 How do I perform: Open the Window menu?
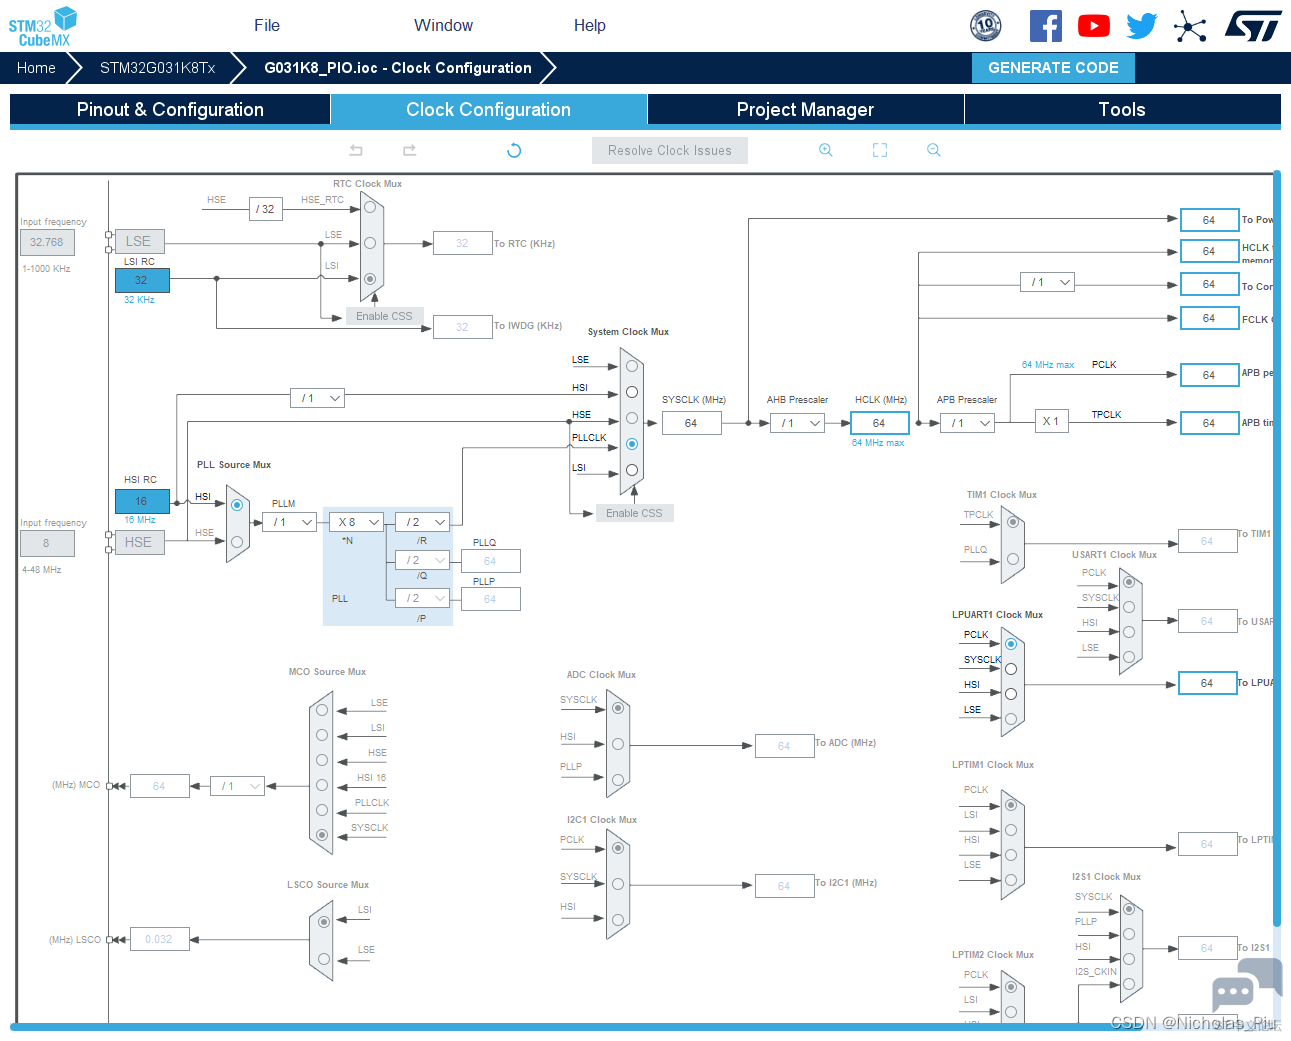[x=444, y=26]
